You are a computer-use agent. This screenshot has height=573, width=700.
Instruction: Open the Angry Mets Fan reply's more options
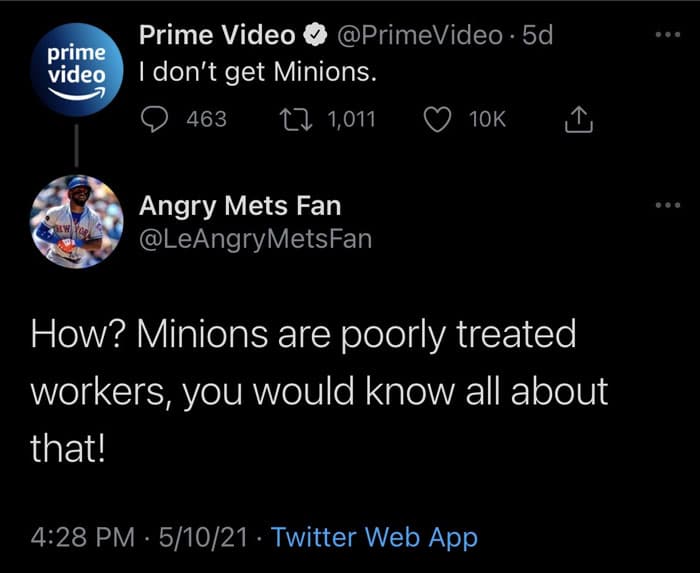[x=668, y=205]
